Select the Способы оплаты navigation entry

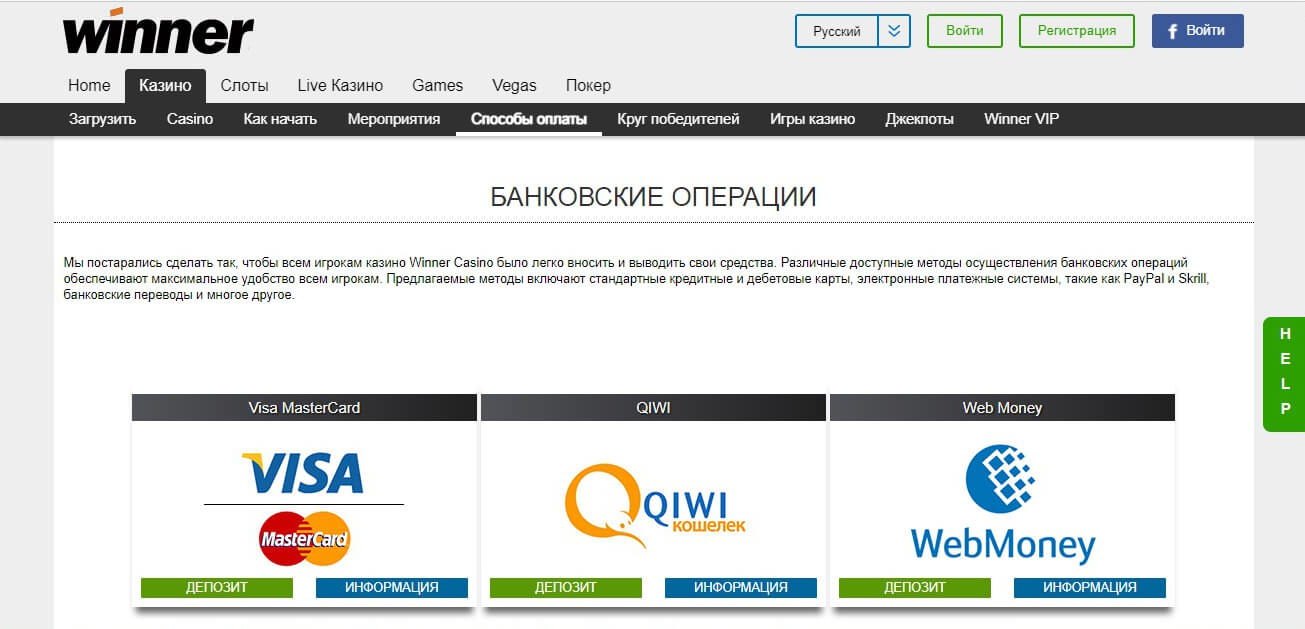[528, 119]
